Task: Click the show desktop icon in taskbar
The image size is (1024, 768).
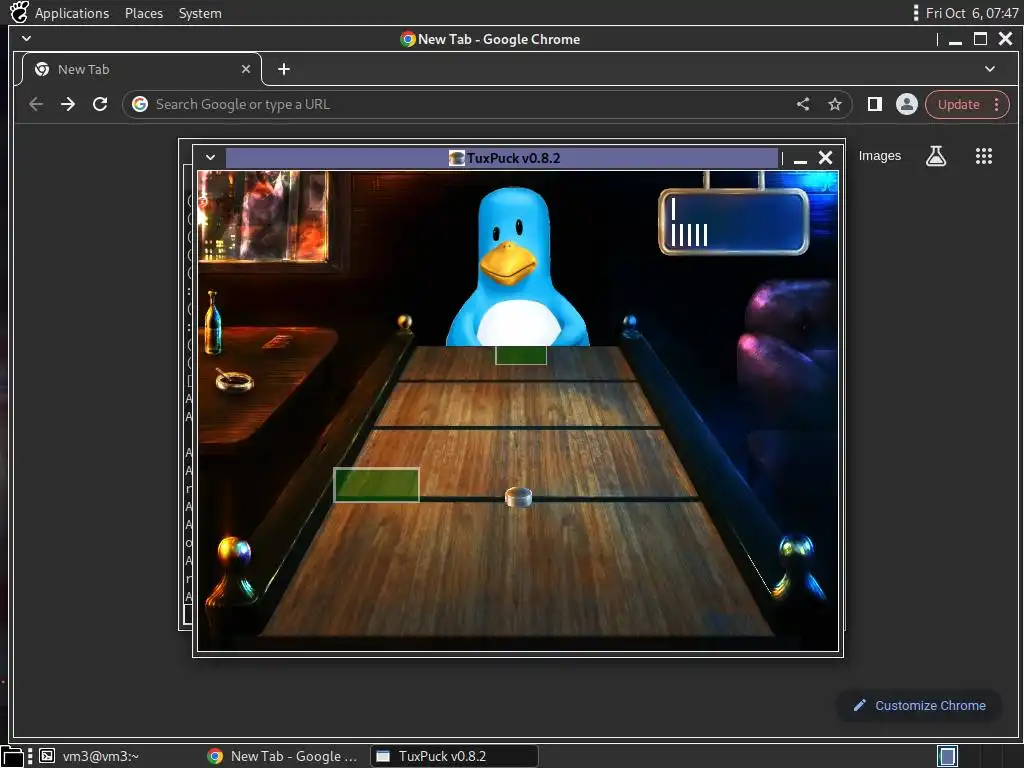Action: pos(12,756)
